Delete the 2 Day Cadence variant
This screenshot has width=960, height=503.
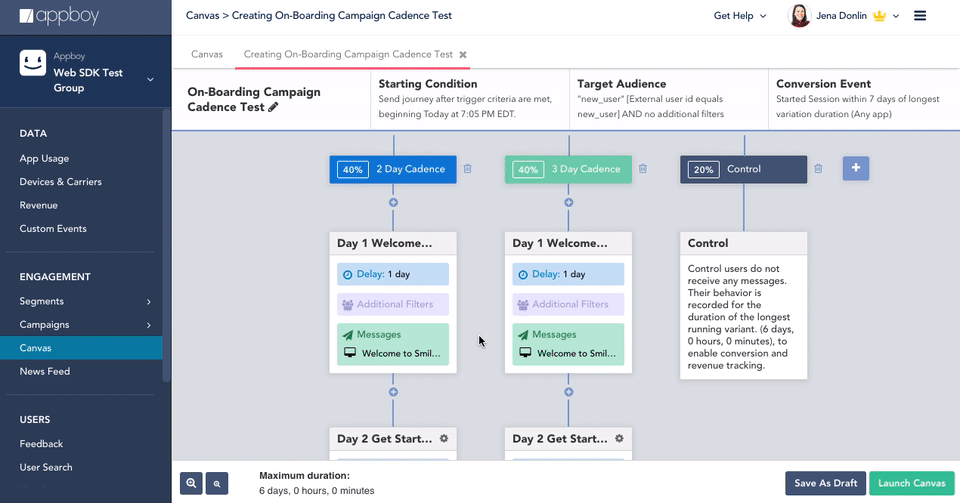pos(467,169)
